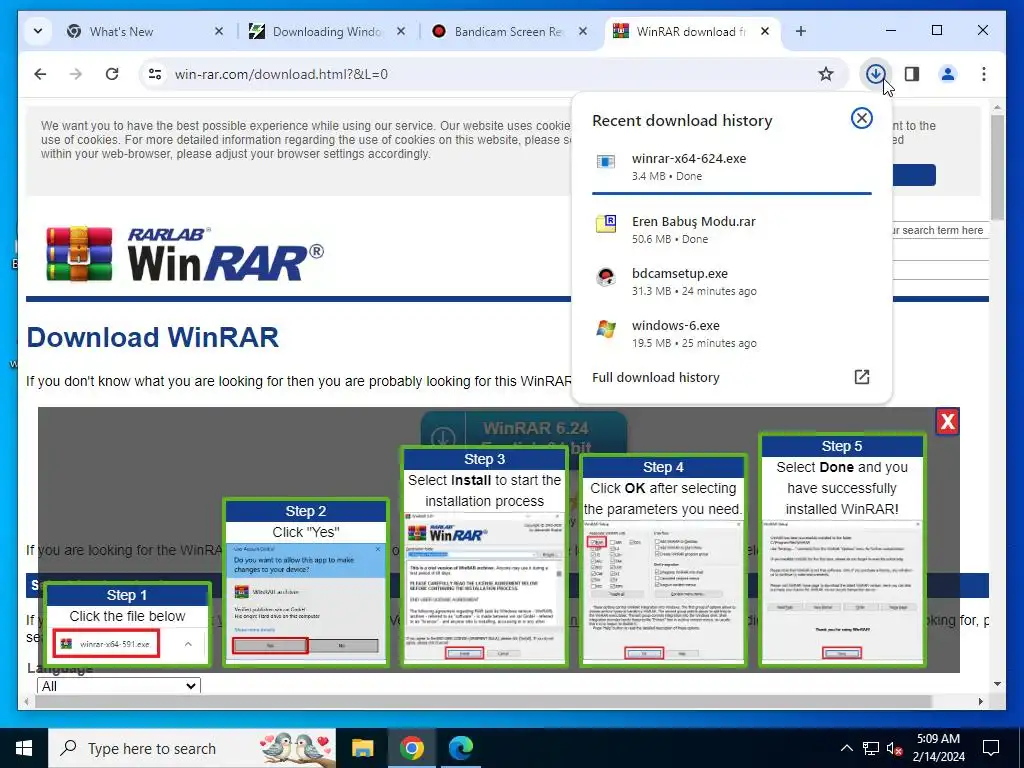Click the Step 5 Done thumbnail
1024x768 pixels.
tap(842, 550)
